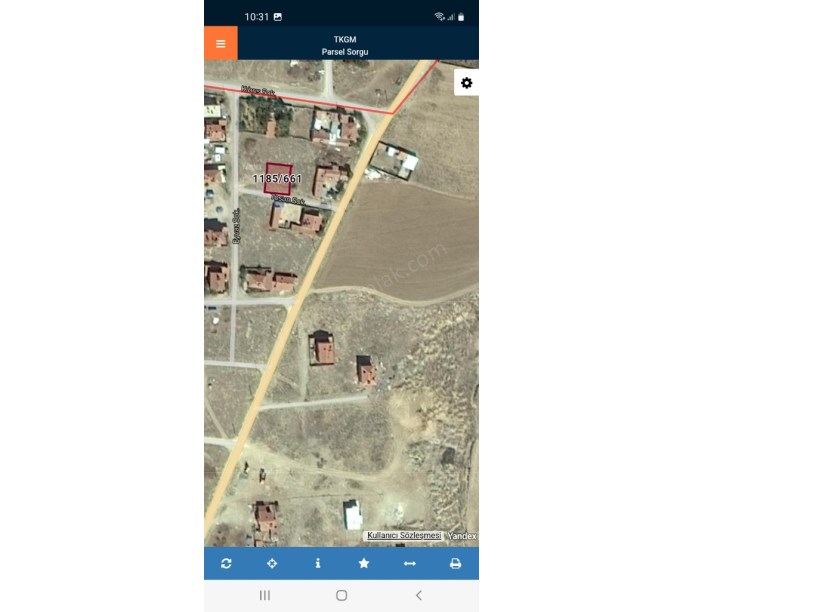Add parcel to favorites with star icon

coord(364,563)
